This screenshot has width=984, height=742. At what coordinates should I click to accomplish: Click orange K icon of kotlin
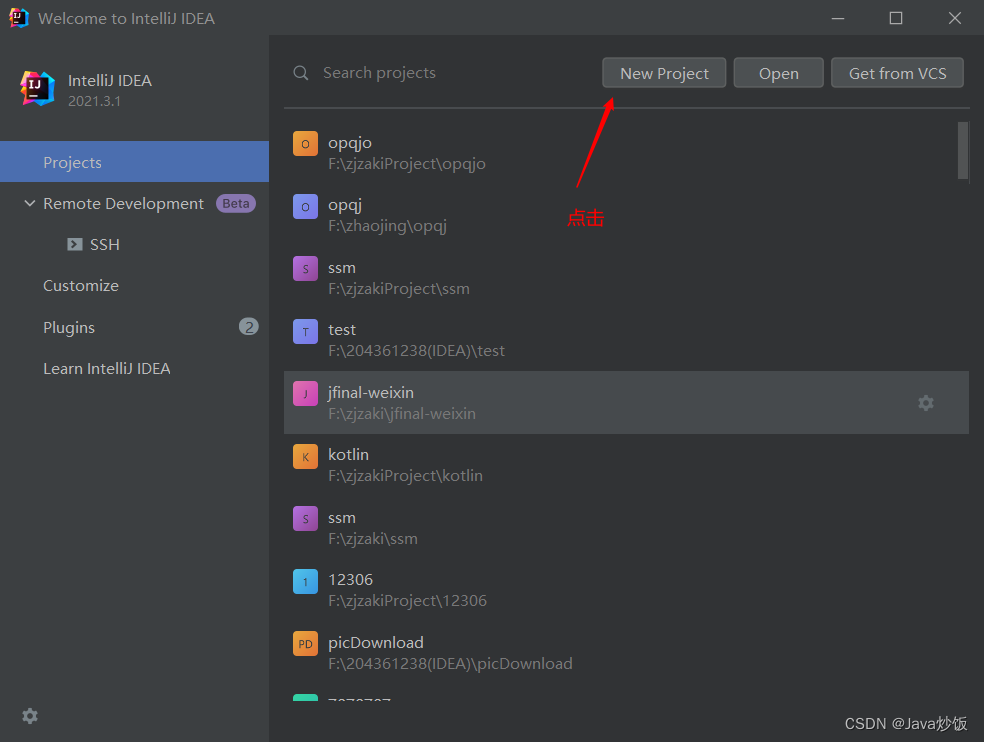(305, 456)
